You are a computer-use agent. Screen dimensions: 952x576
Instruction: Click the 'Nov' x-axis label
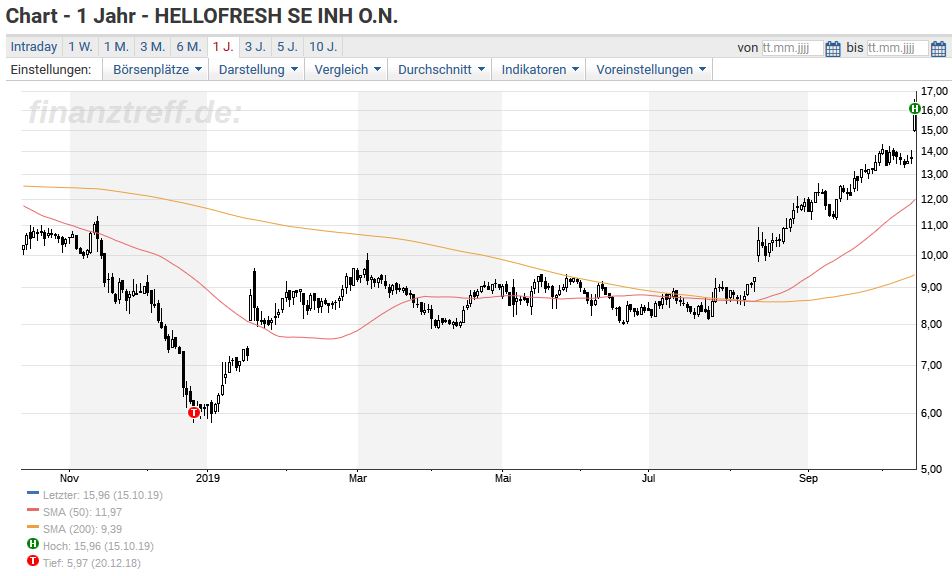pos(69,478)
